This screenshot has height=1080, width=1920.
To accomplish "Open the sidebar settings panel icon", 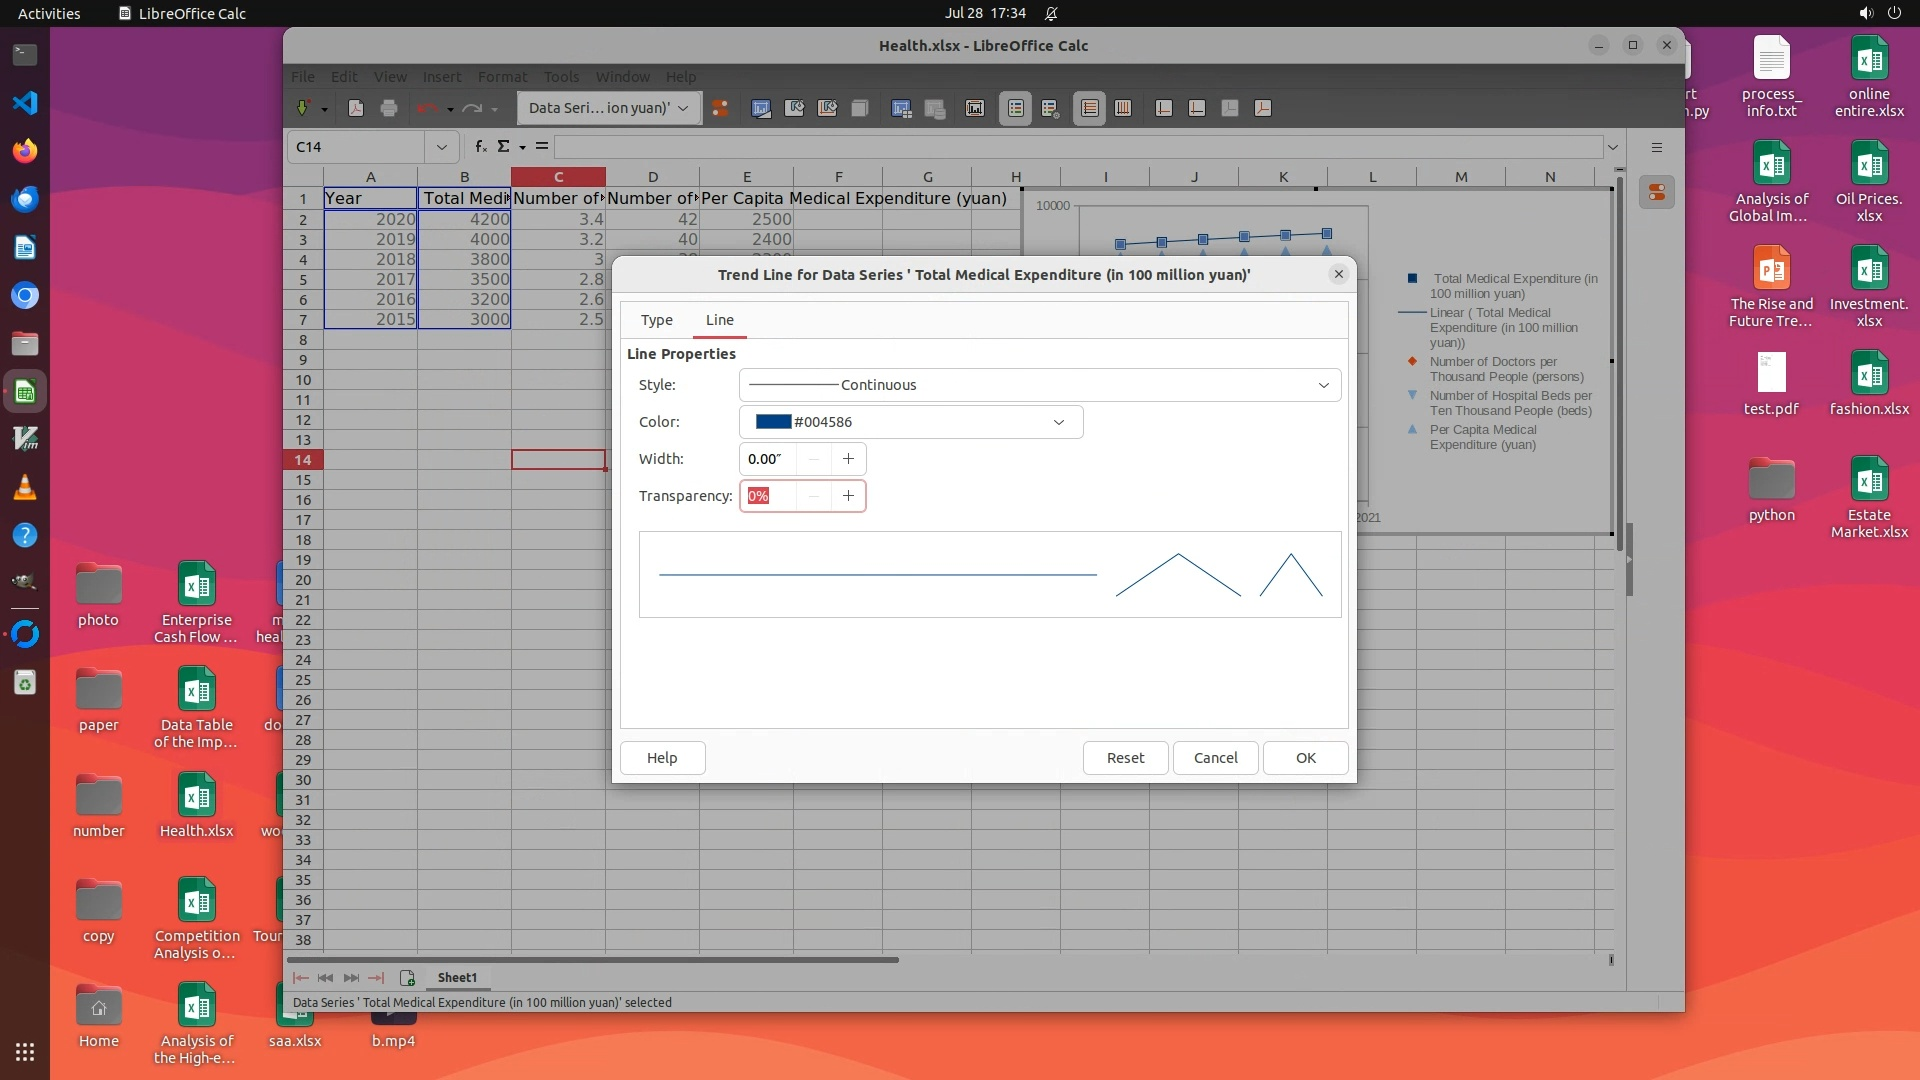I will 1657,147.
